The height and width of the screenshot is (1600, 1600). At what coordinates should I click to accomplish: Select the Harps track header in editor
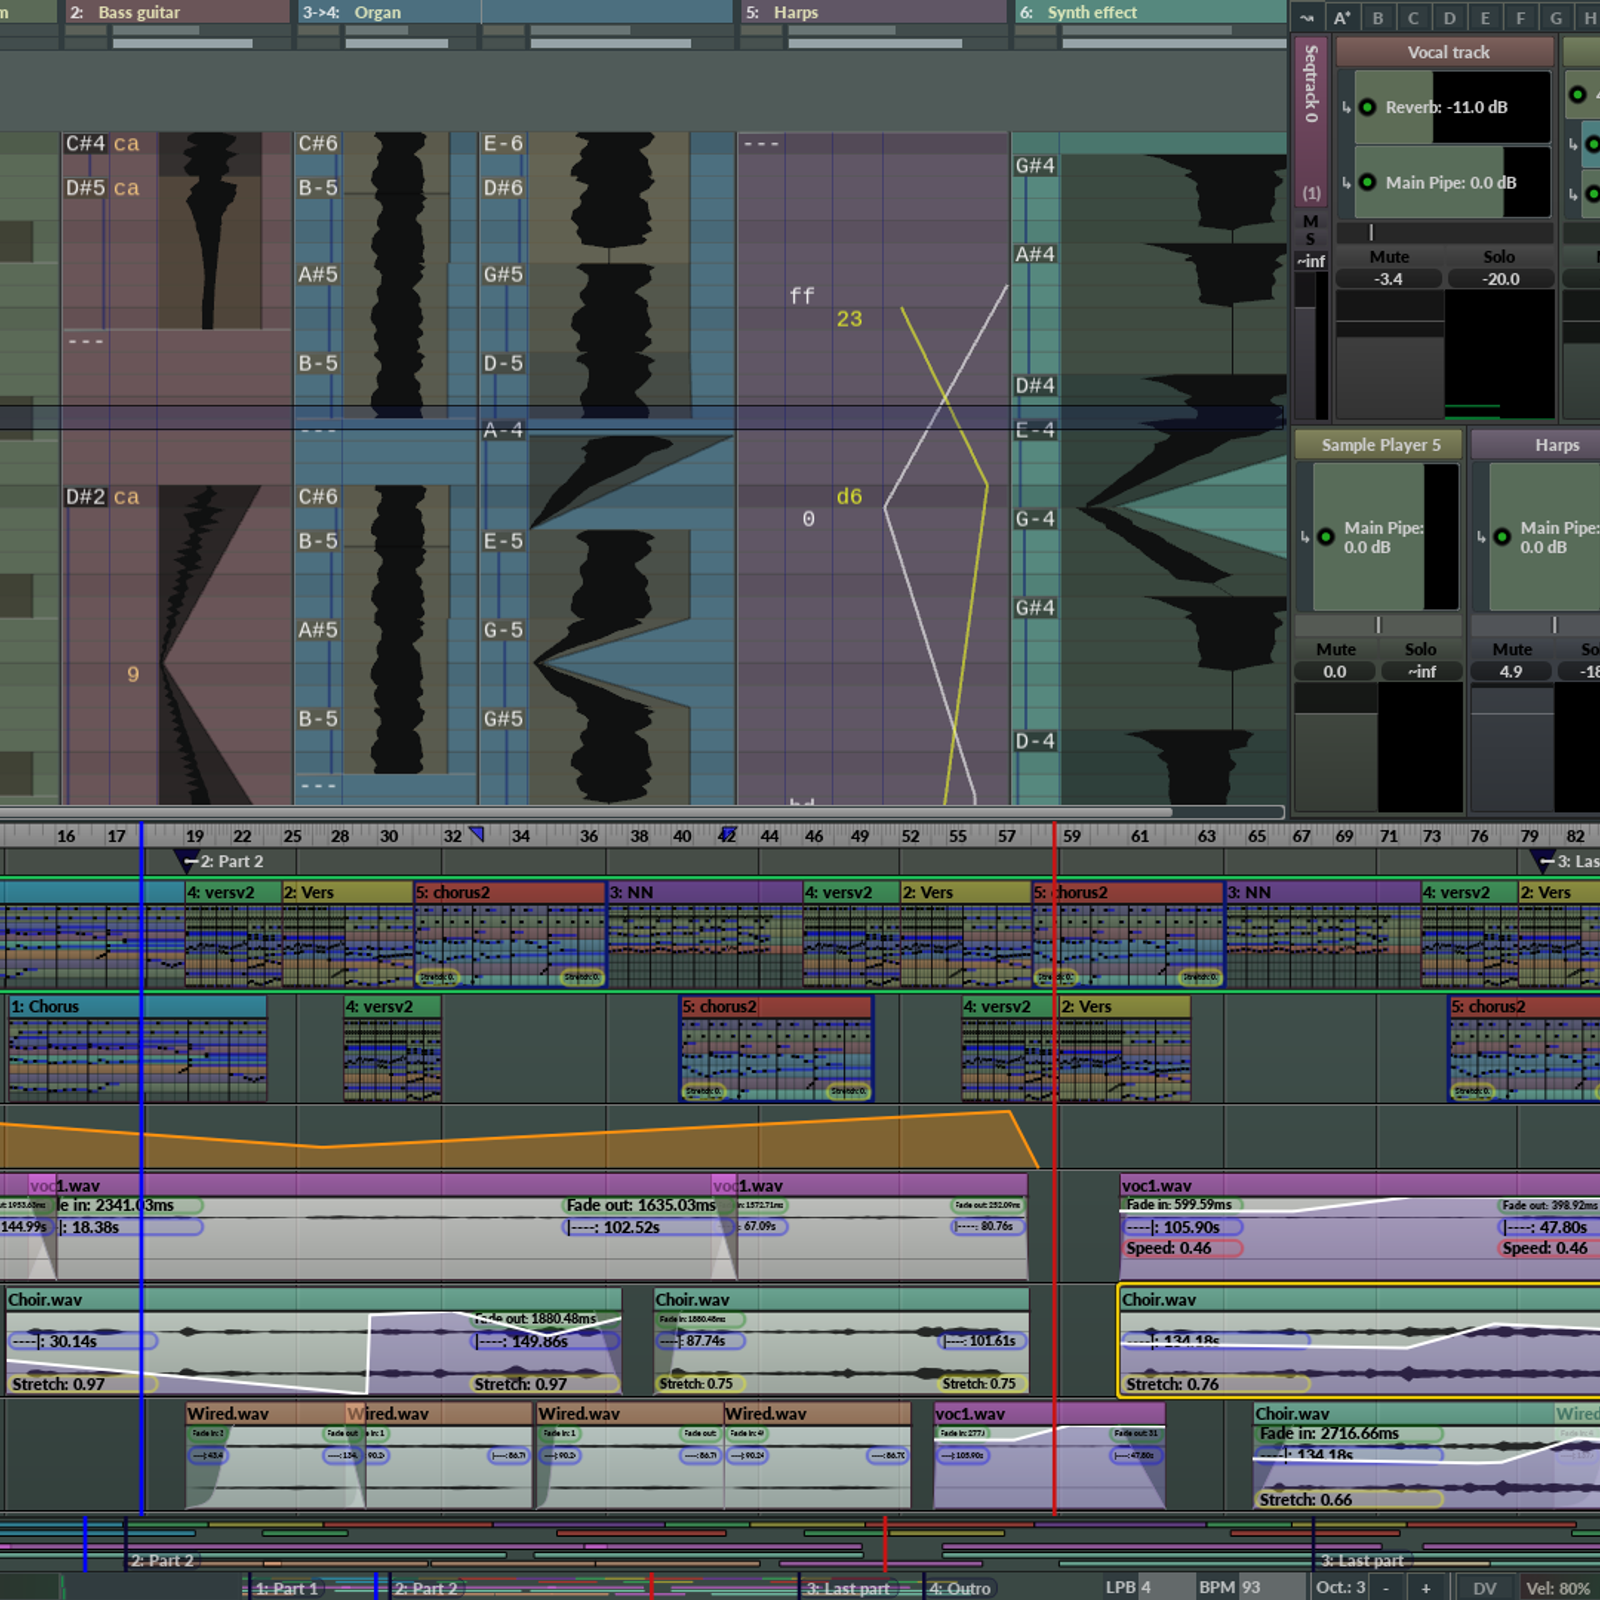coord(873,12)
